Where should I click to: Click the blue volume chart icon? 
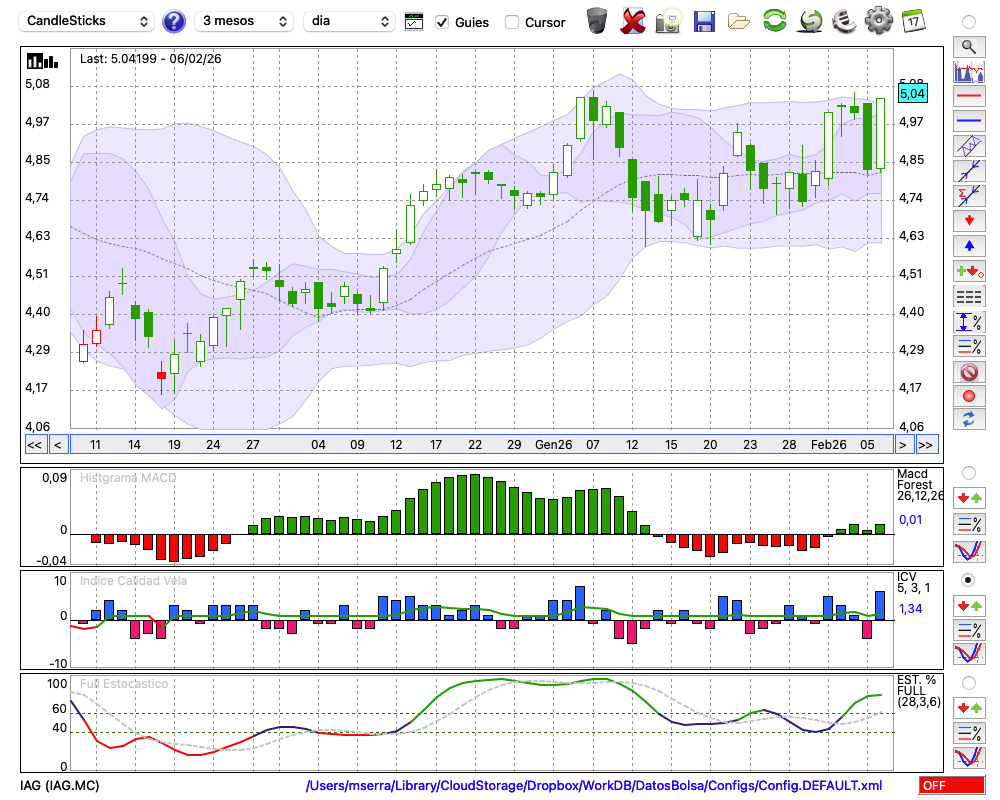pos(969,71)
